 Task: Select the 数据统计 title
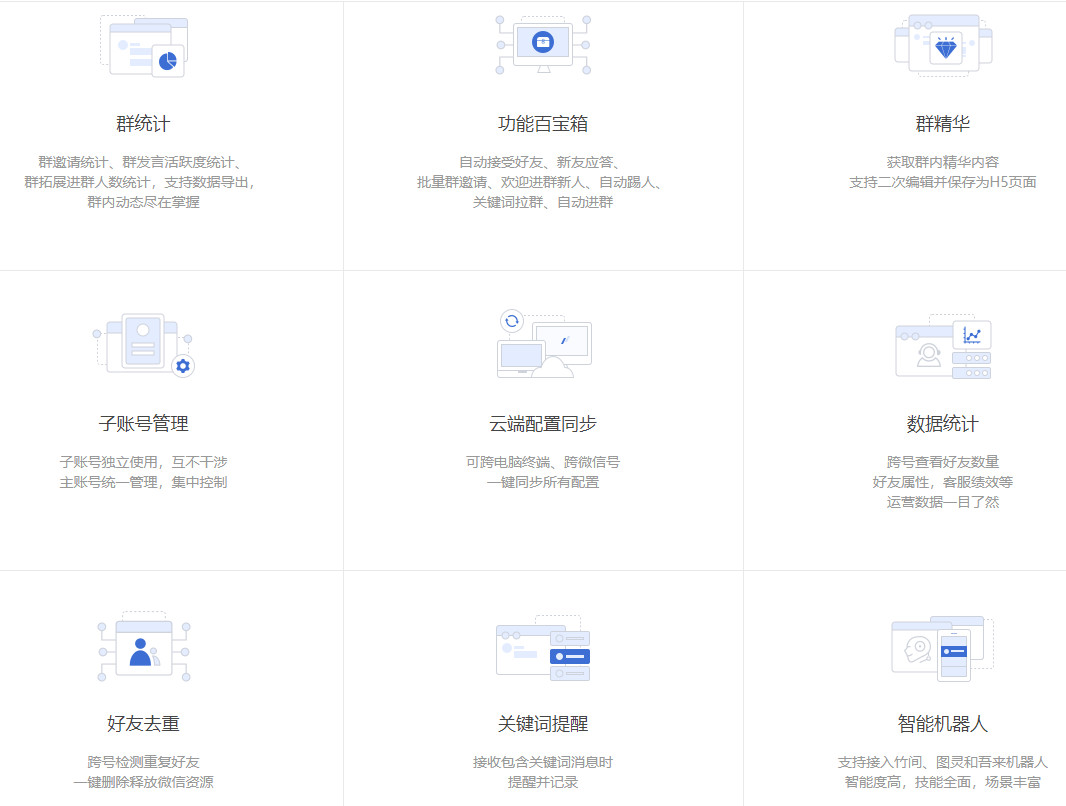pyautogui.click(x=942, y=423)
